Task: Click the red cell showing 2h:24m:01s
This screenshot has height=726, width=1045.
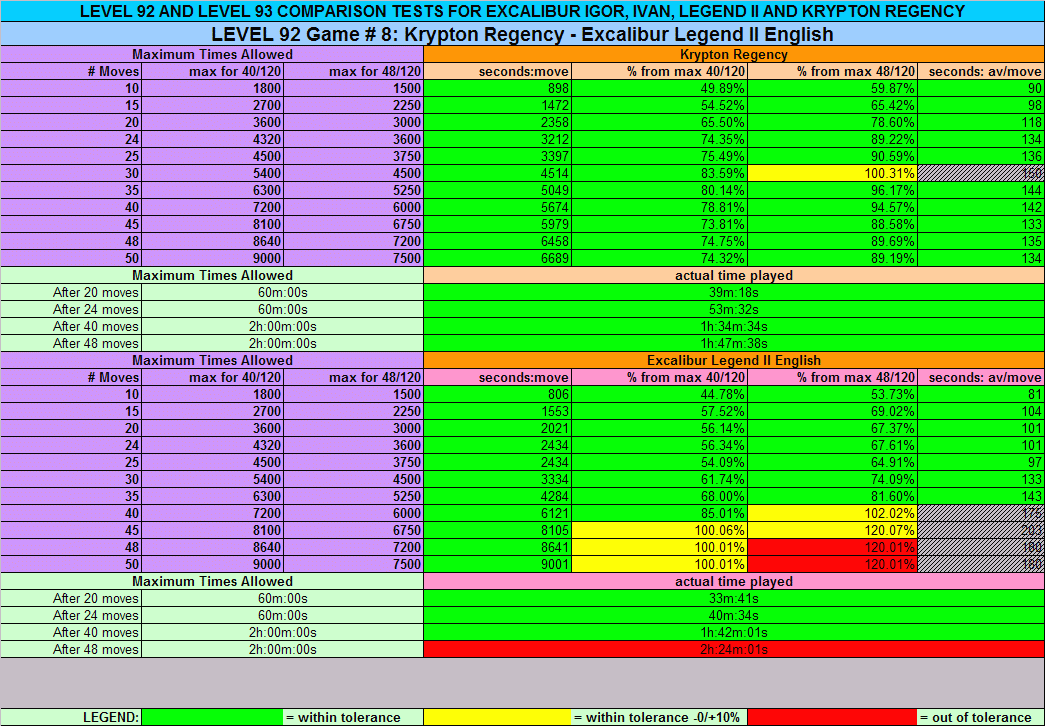Action: tap(734, 649)
